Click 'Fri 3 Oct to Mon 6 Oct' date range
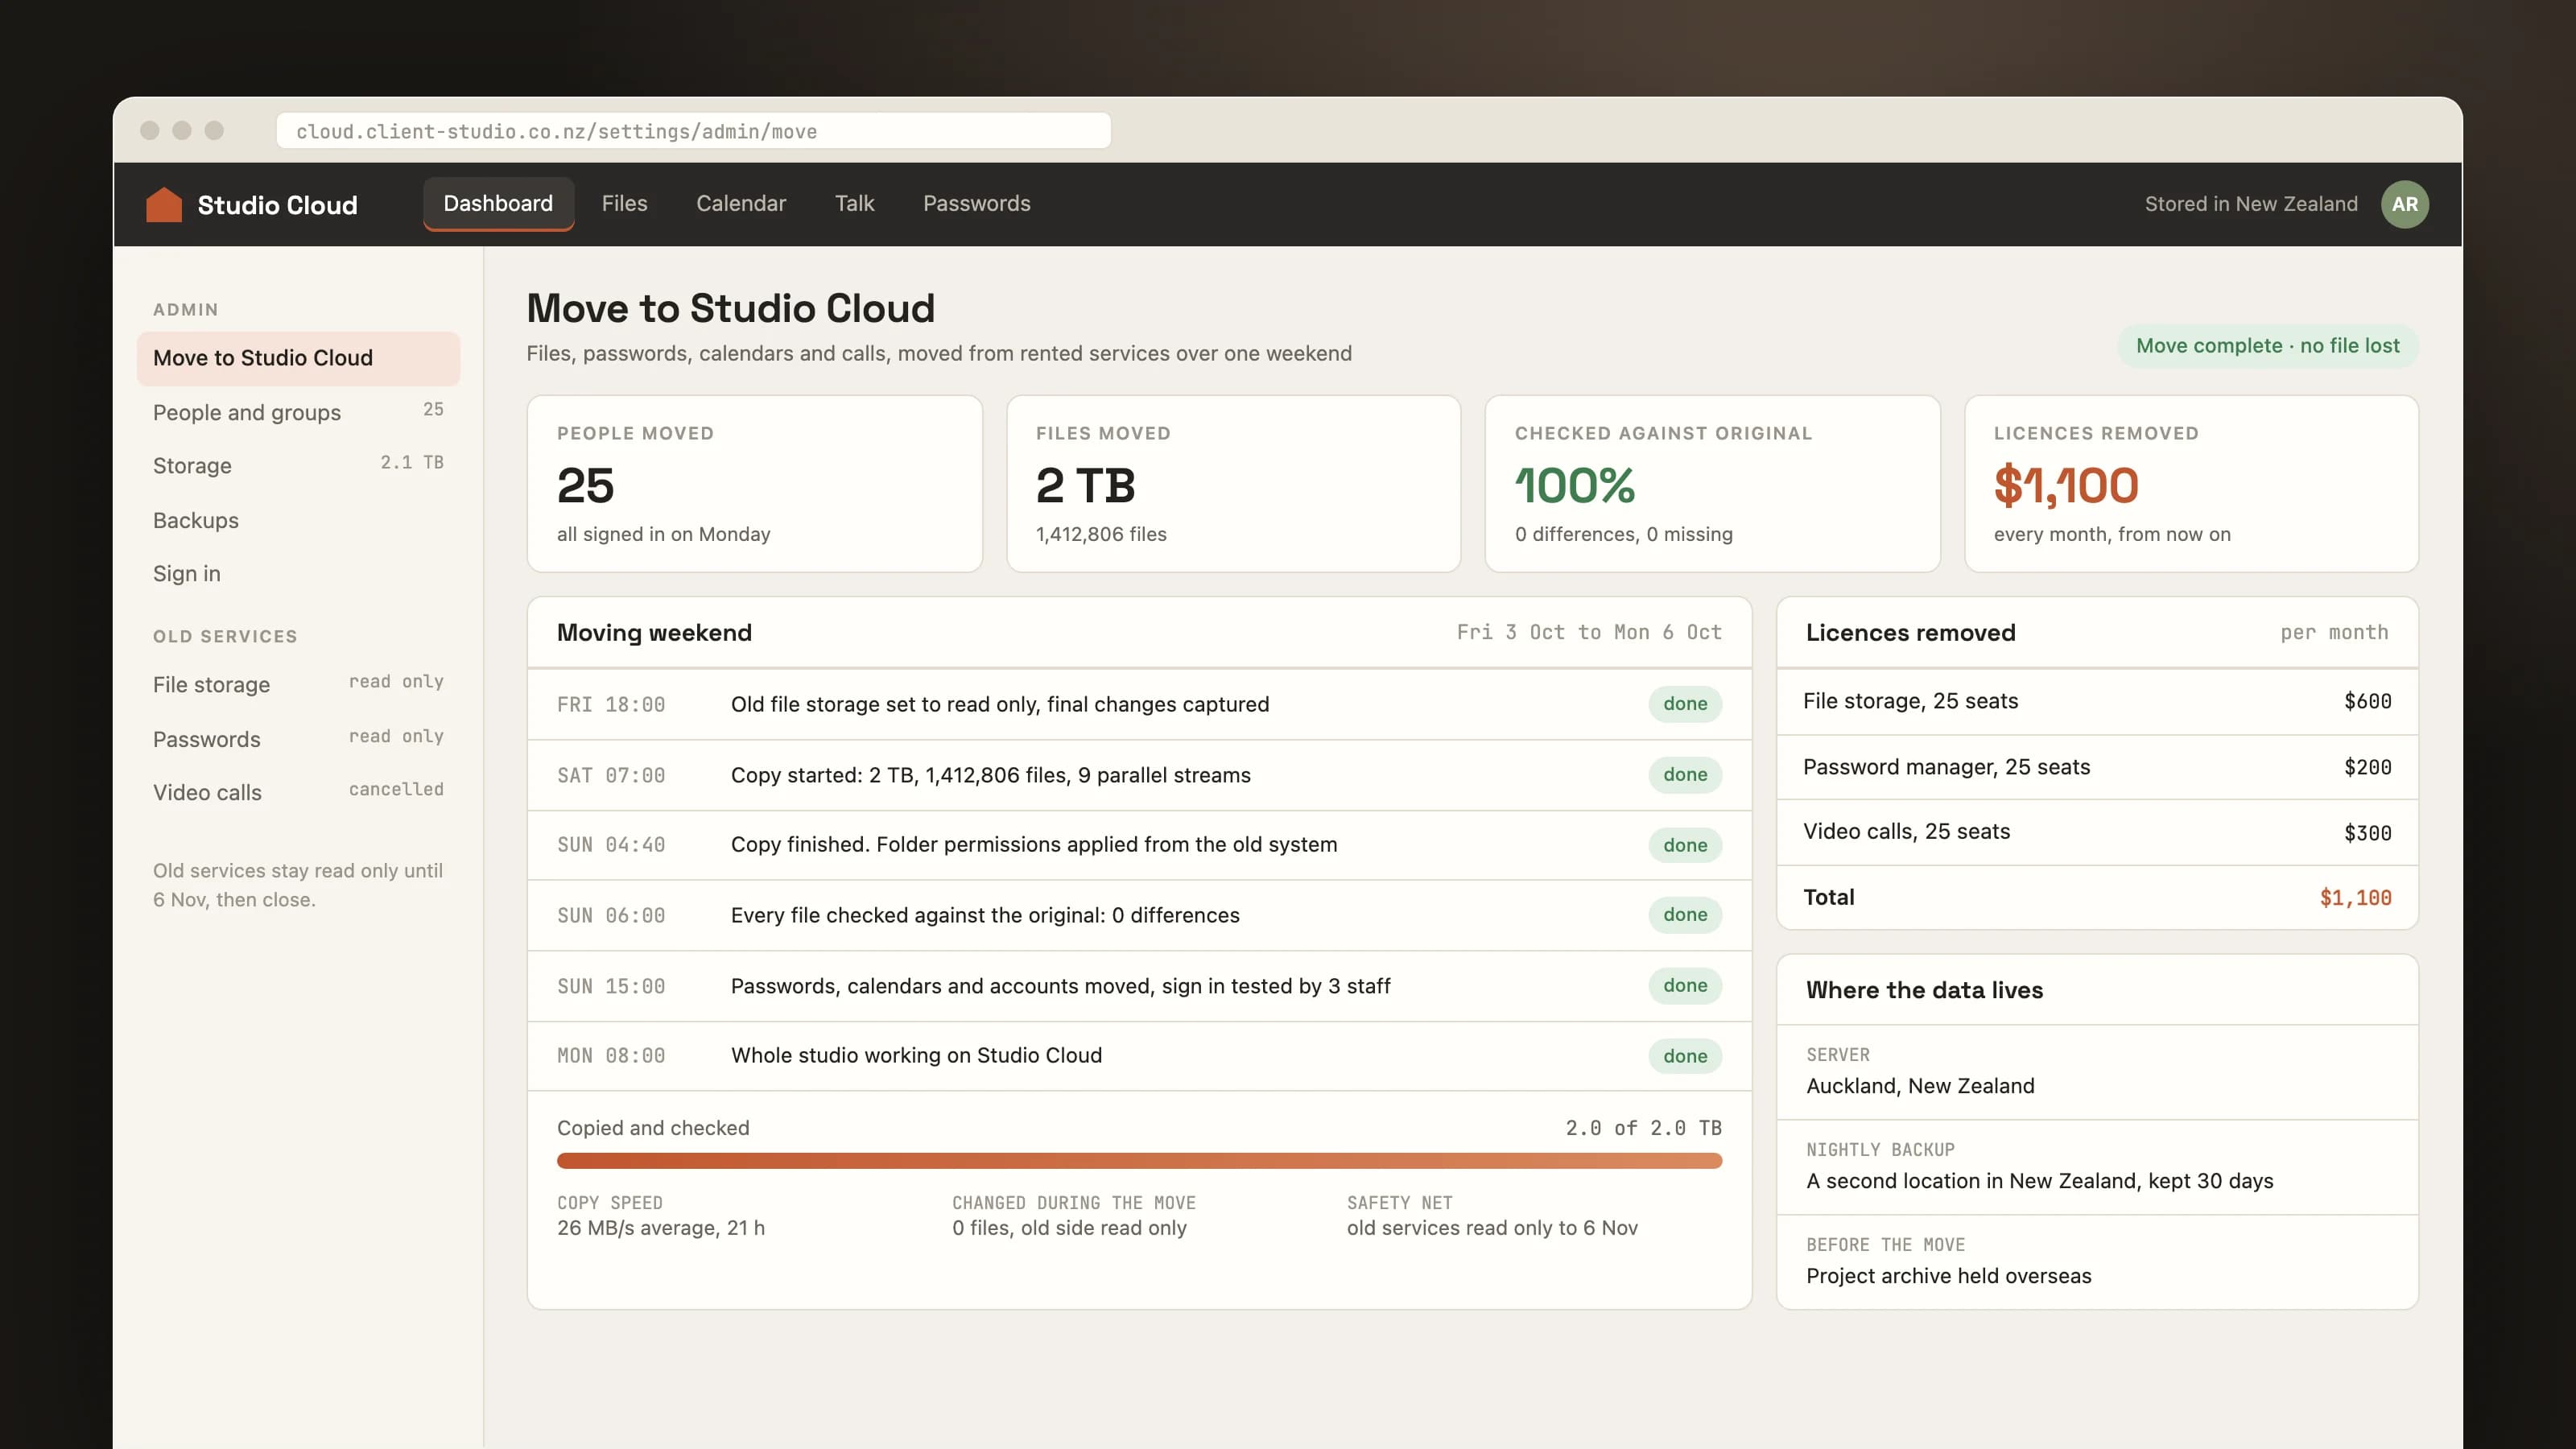This screenshot has width=2576, height=1449. pos(1589,632)
